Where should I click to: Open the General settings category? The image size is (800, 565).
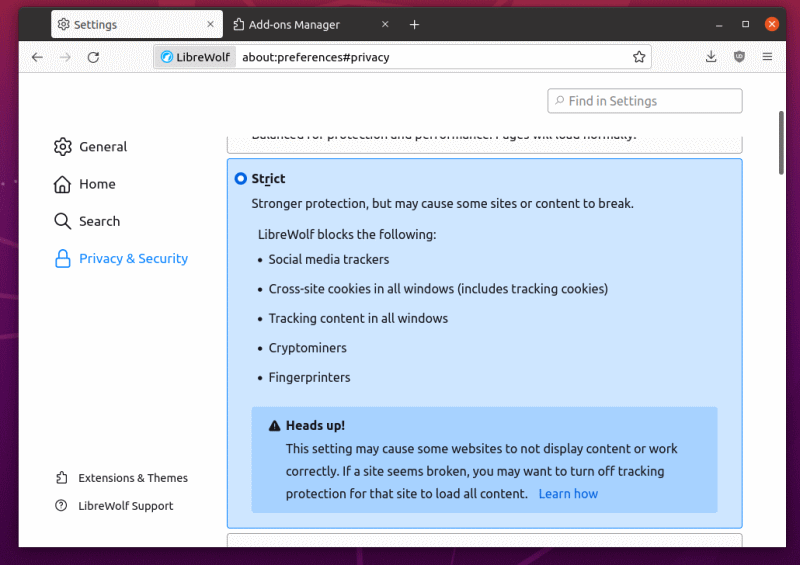103,147
